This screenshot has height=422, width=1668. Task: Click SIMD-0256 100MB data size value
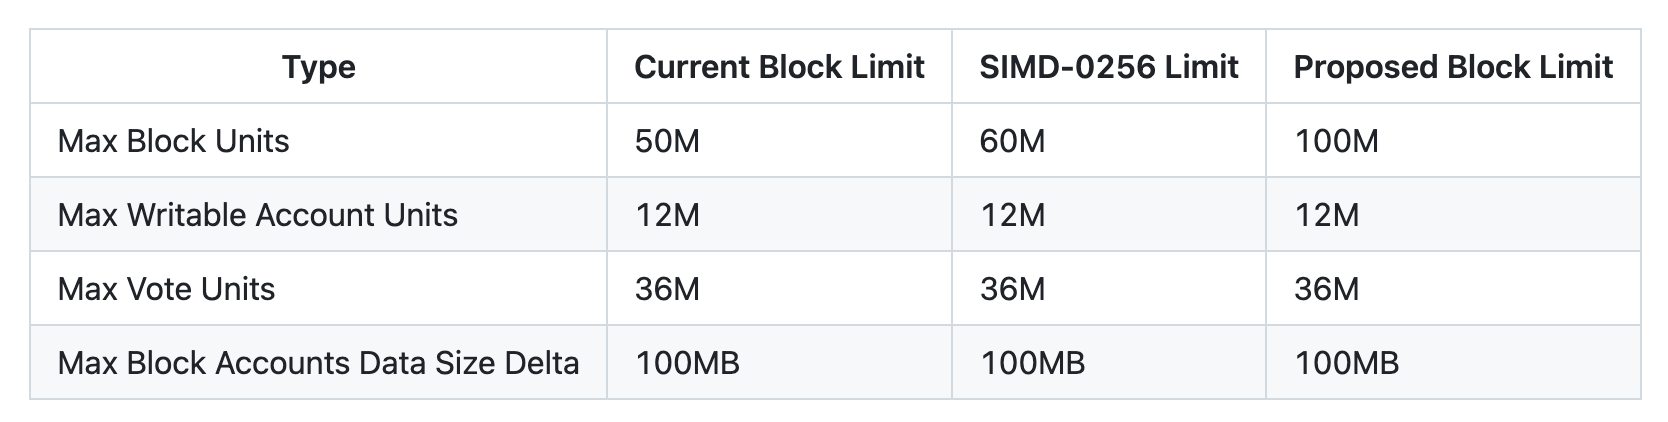[1033, 362]
